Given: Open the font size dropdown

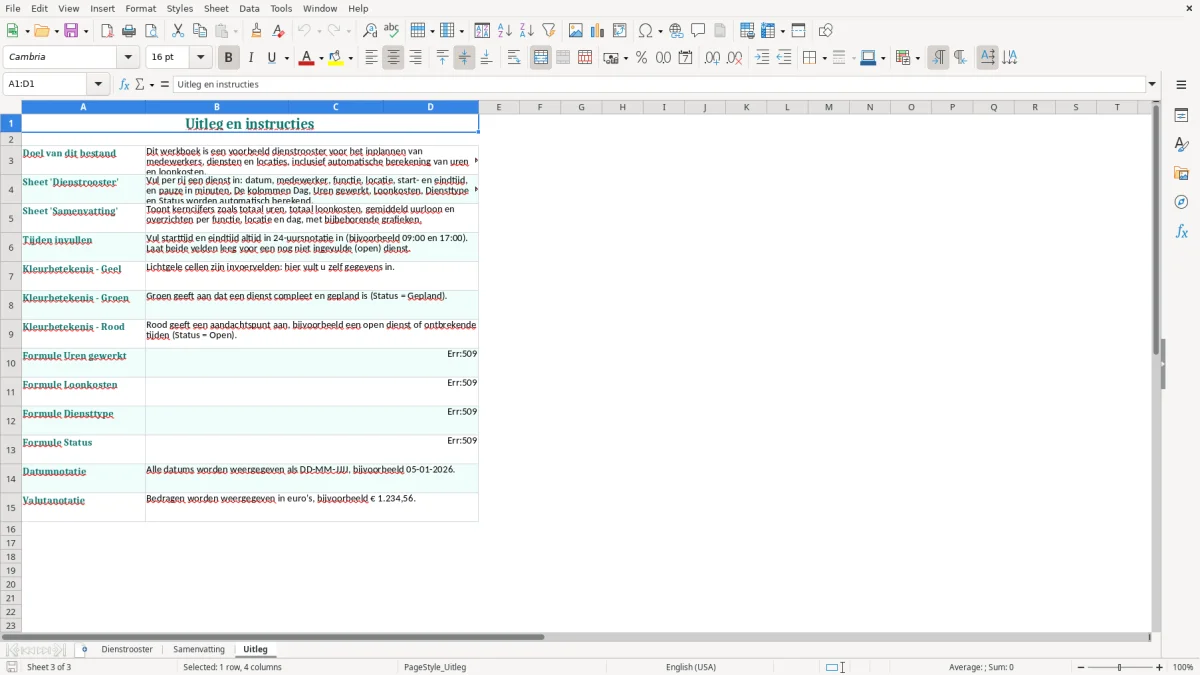Looking at the screenshot, I should (x=201, y=58).
